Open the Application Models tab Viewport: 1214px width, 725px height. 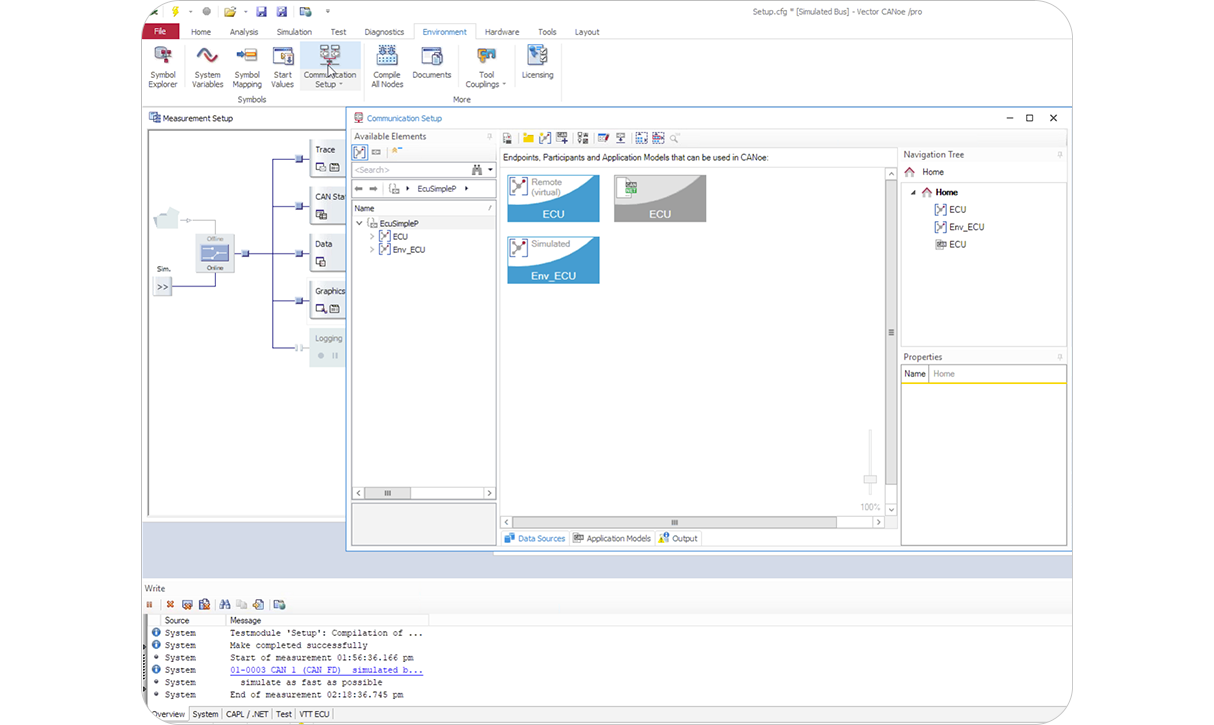point(612,538)
